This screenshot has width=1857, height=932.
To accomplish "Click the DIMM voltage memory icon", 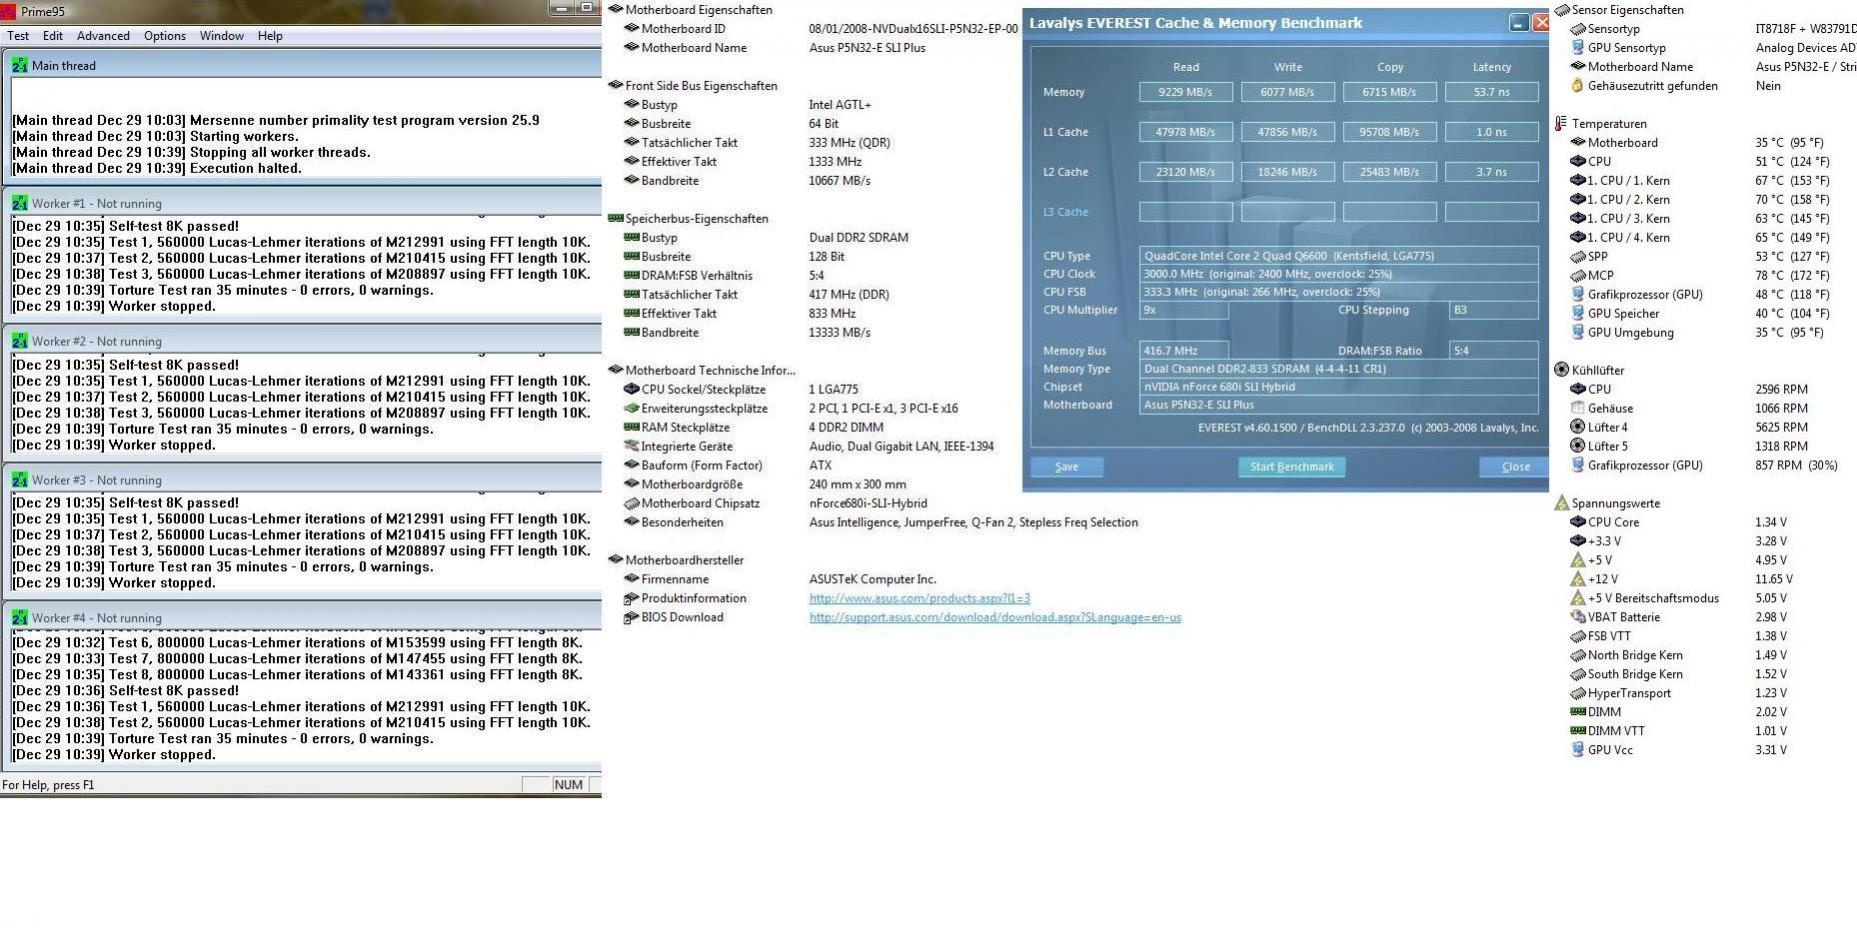I will click(x=1578, y=712).
